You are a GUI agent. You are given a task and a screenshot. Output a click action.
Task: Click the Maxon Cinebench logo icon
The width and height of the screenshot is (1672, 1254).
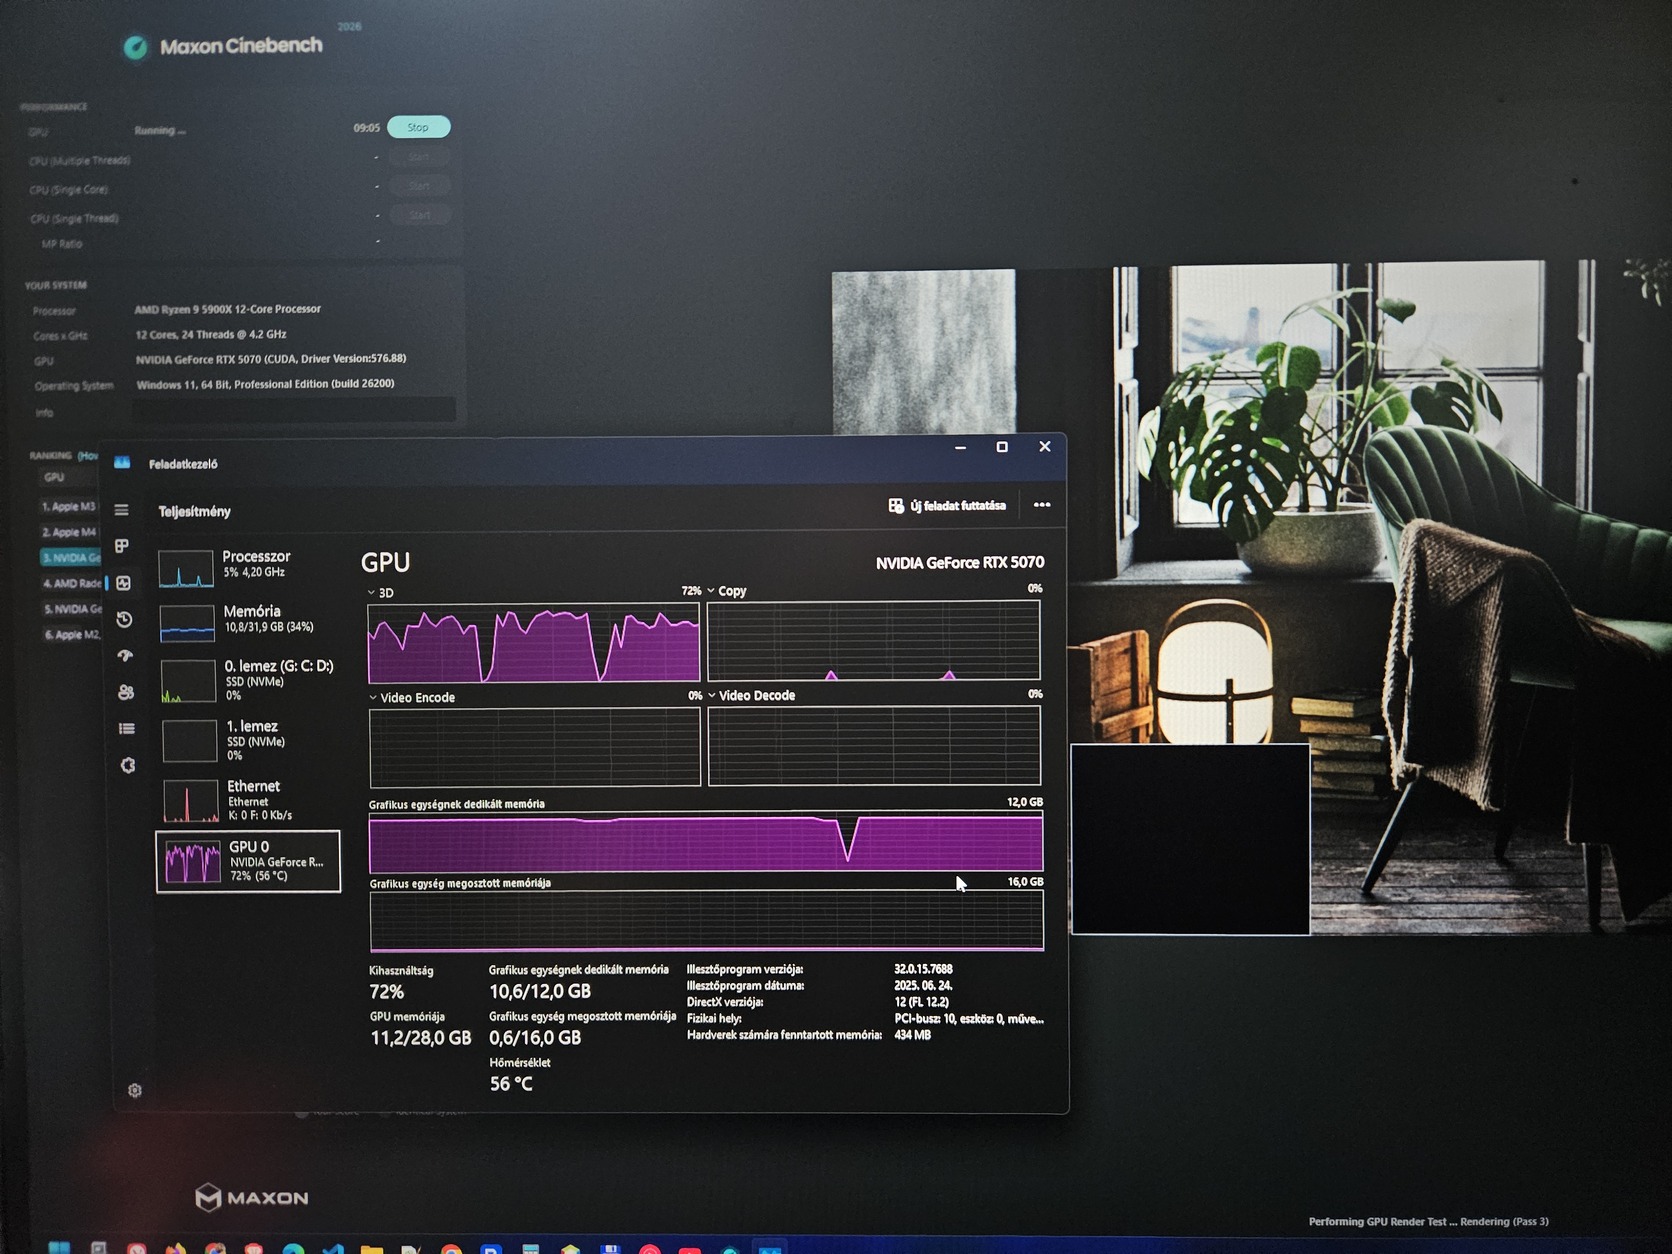135,47
